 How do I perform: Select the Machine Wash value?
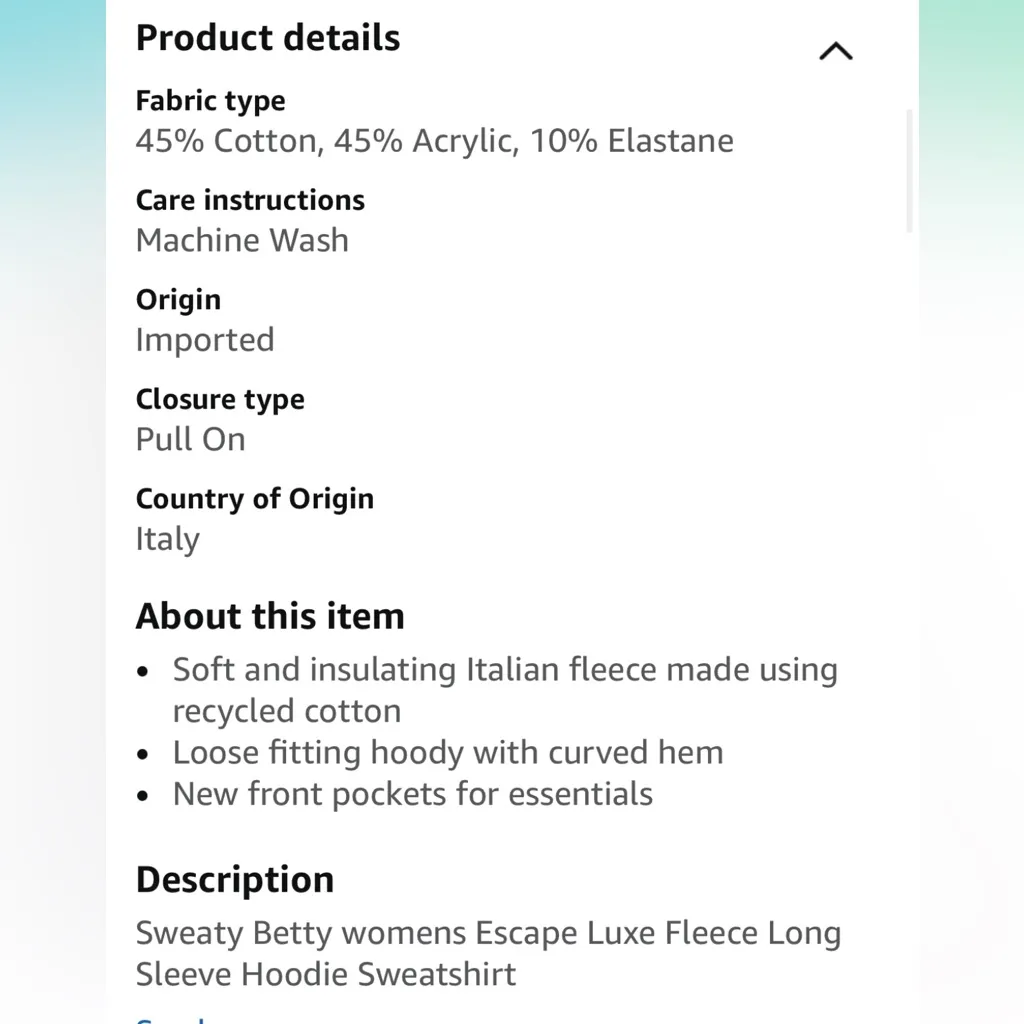[242, 241]
